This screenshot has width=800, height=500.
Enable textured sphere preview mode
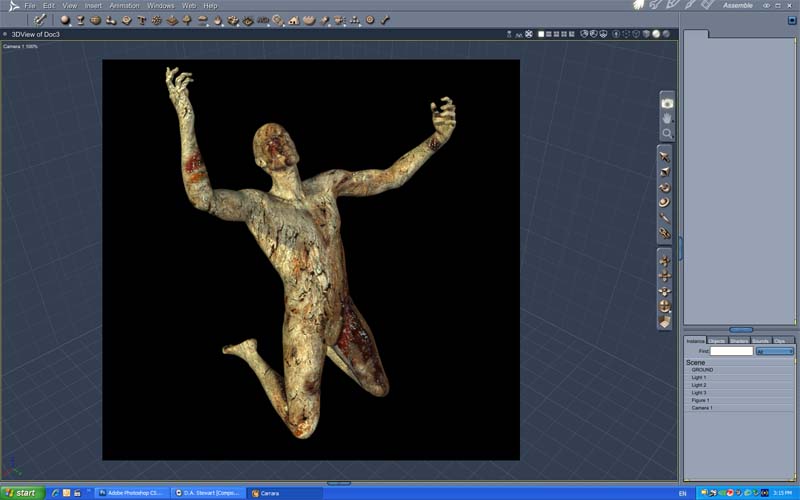point(666,34)
